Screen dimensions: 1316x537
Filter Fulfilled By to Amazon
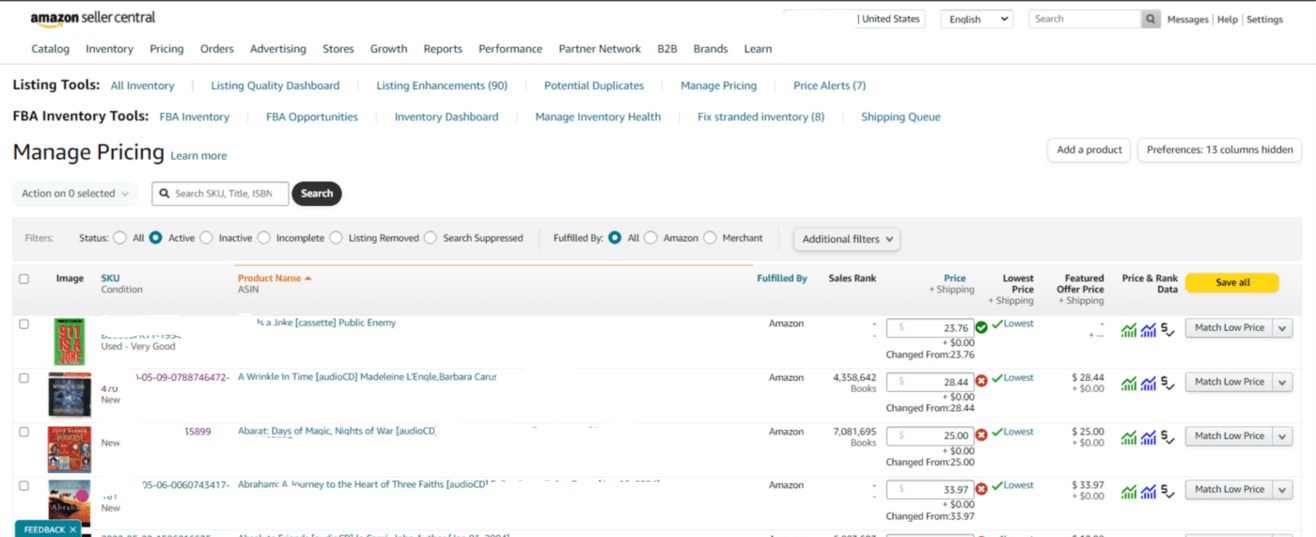(650, 238)
